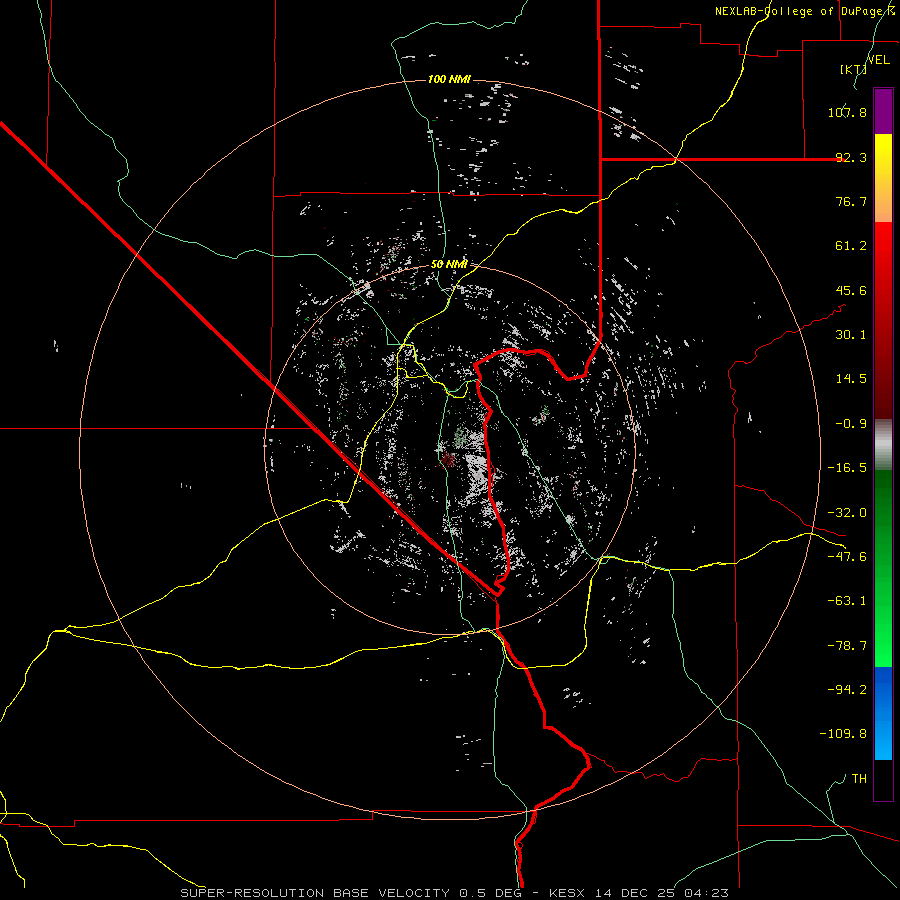Click the -32.0 scale value

pyautogui.click(x=847, y=513)
